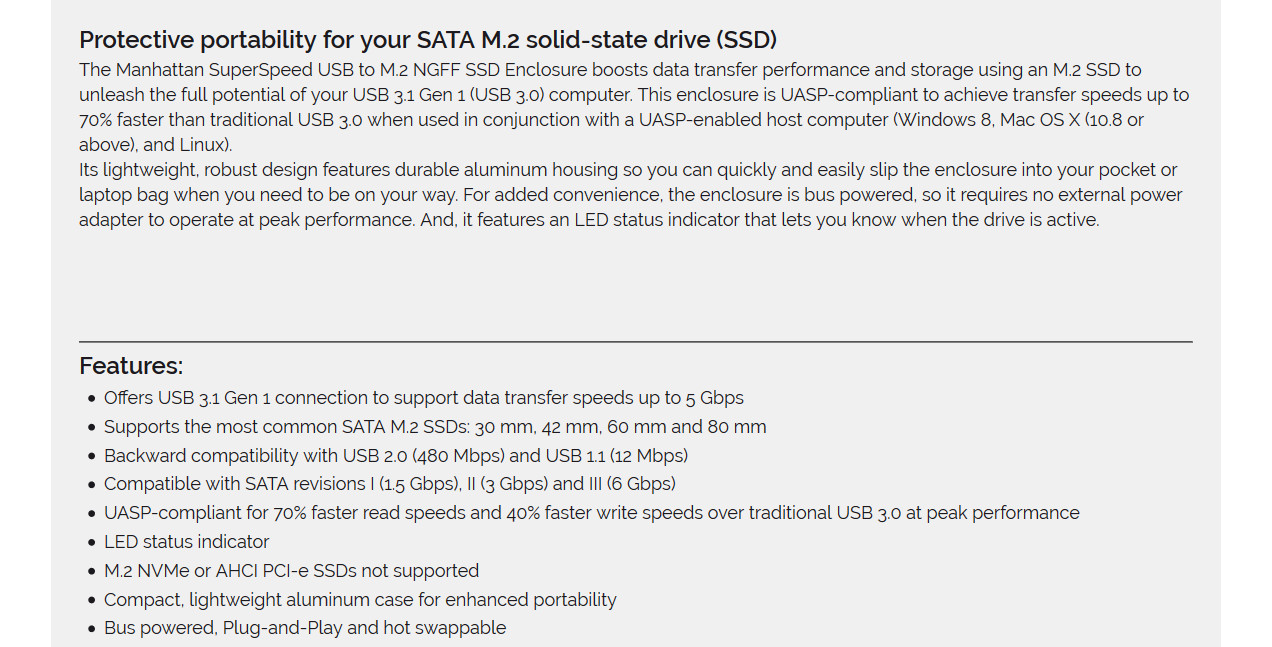
Task: Select the SATA revisions I, II, III bullet
Action: point(390,484)
